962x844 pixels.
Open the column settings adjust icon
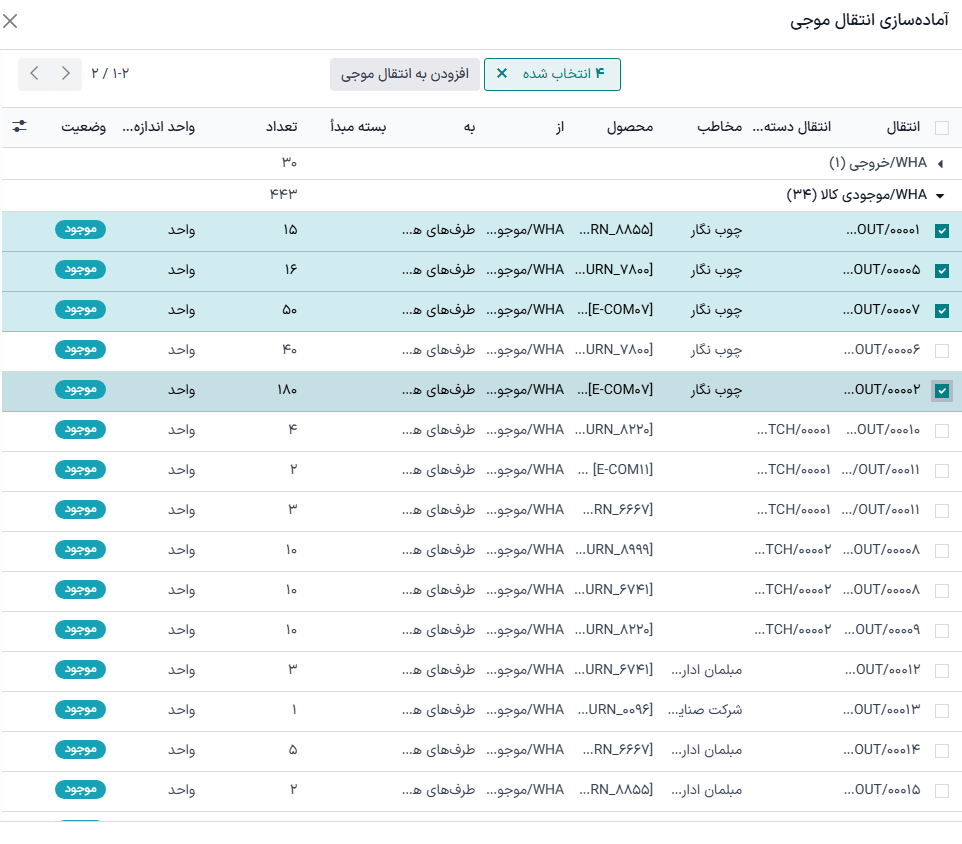click(x=19, y=127)
